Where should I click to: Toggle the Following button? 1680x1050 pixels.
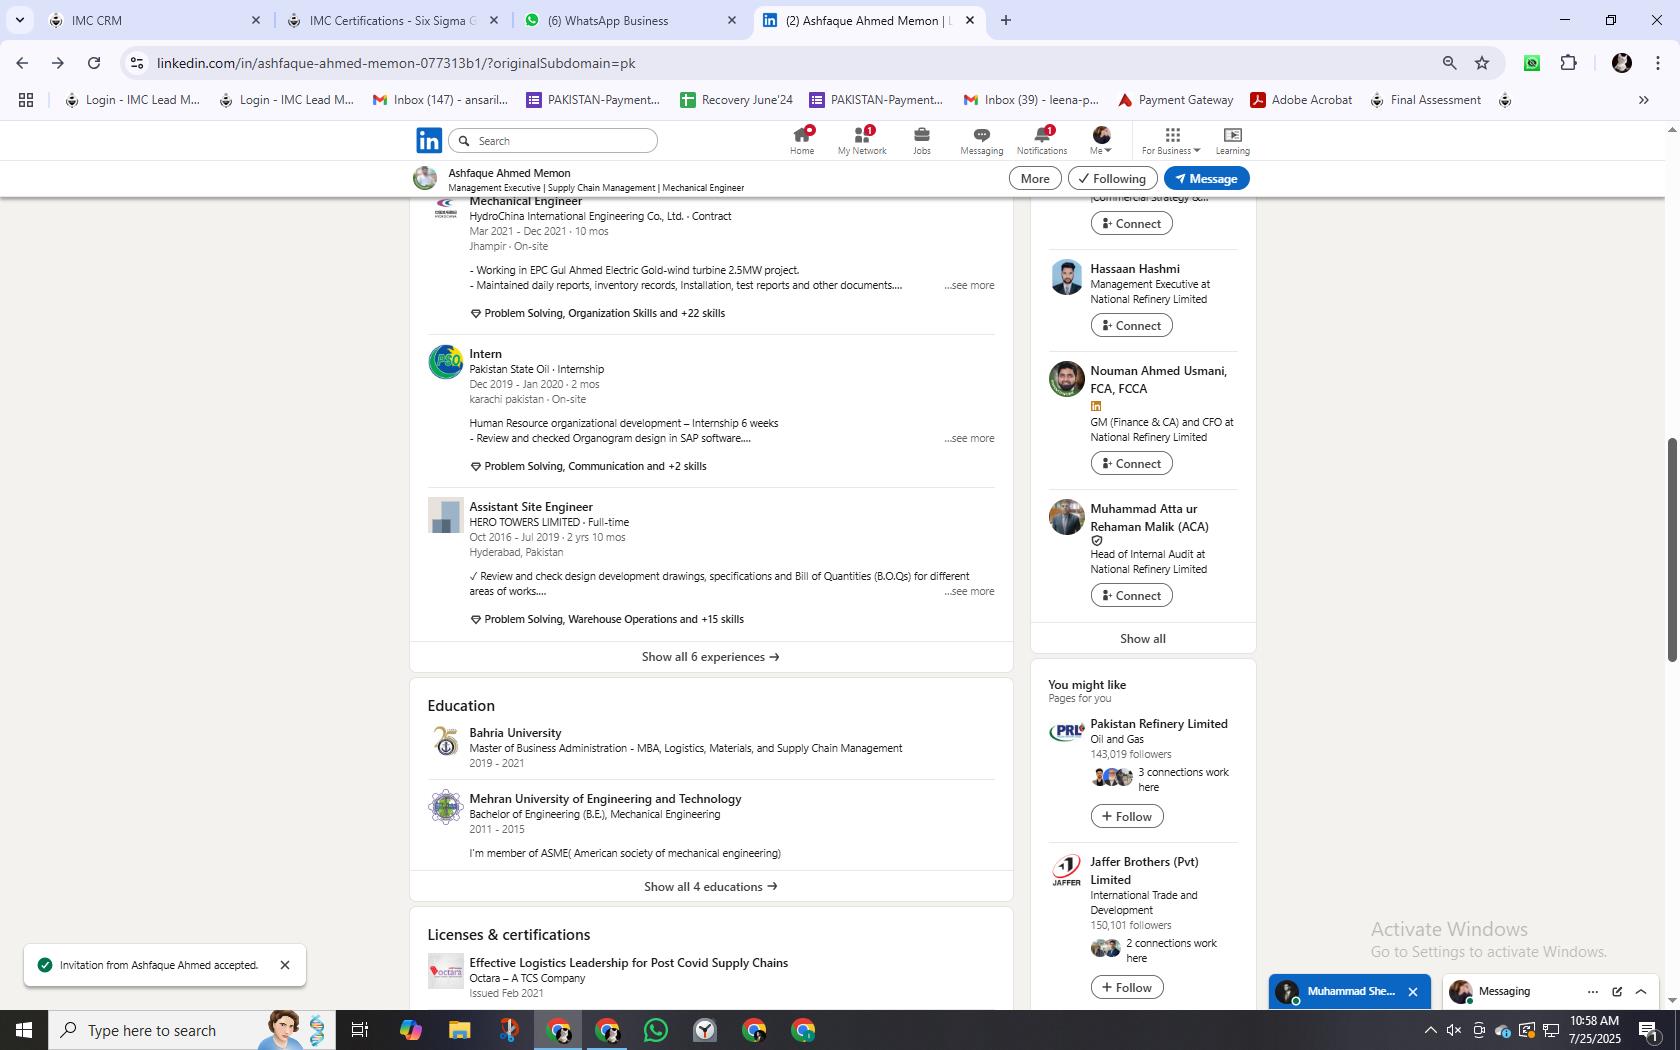[1112, 178]
